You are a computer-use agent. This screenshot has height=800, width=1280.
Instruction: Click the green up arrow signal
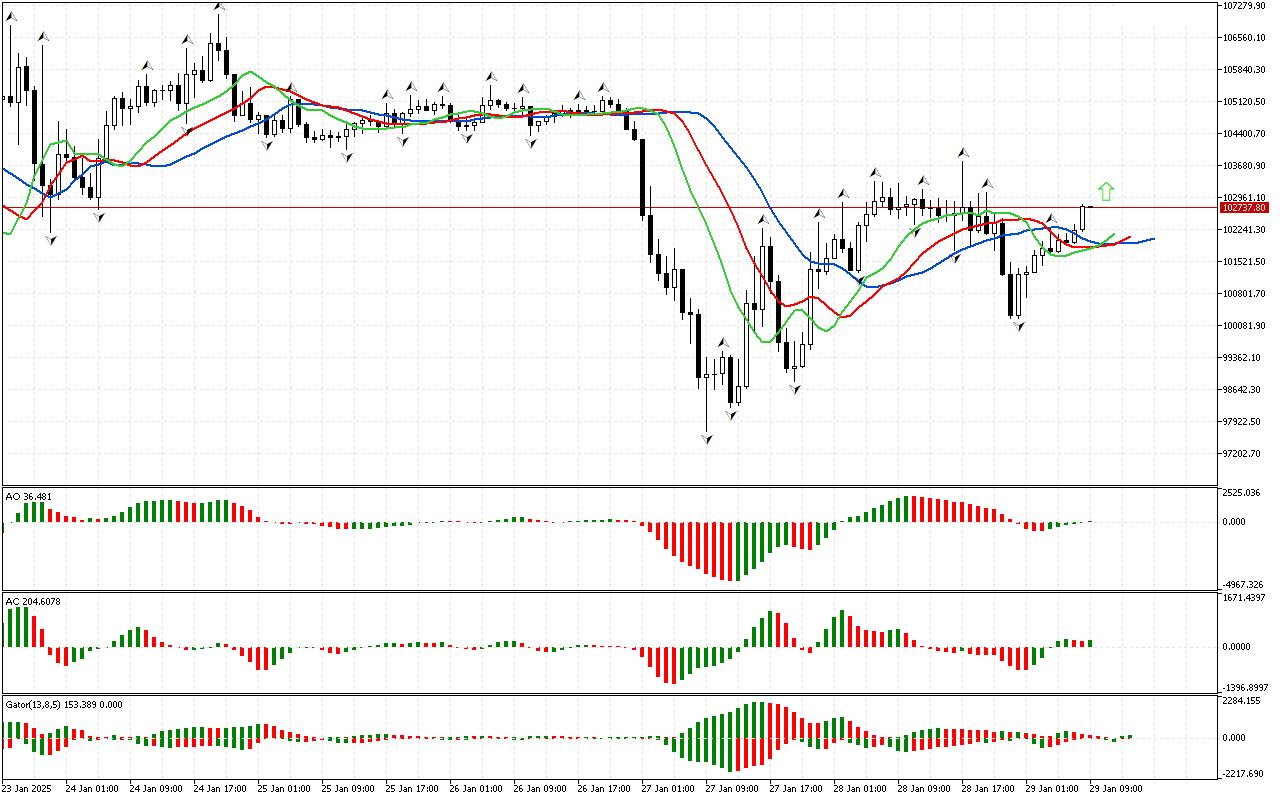click(x=1105, y=192)
